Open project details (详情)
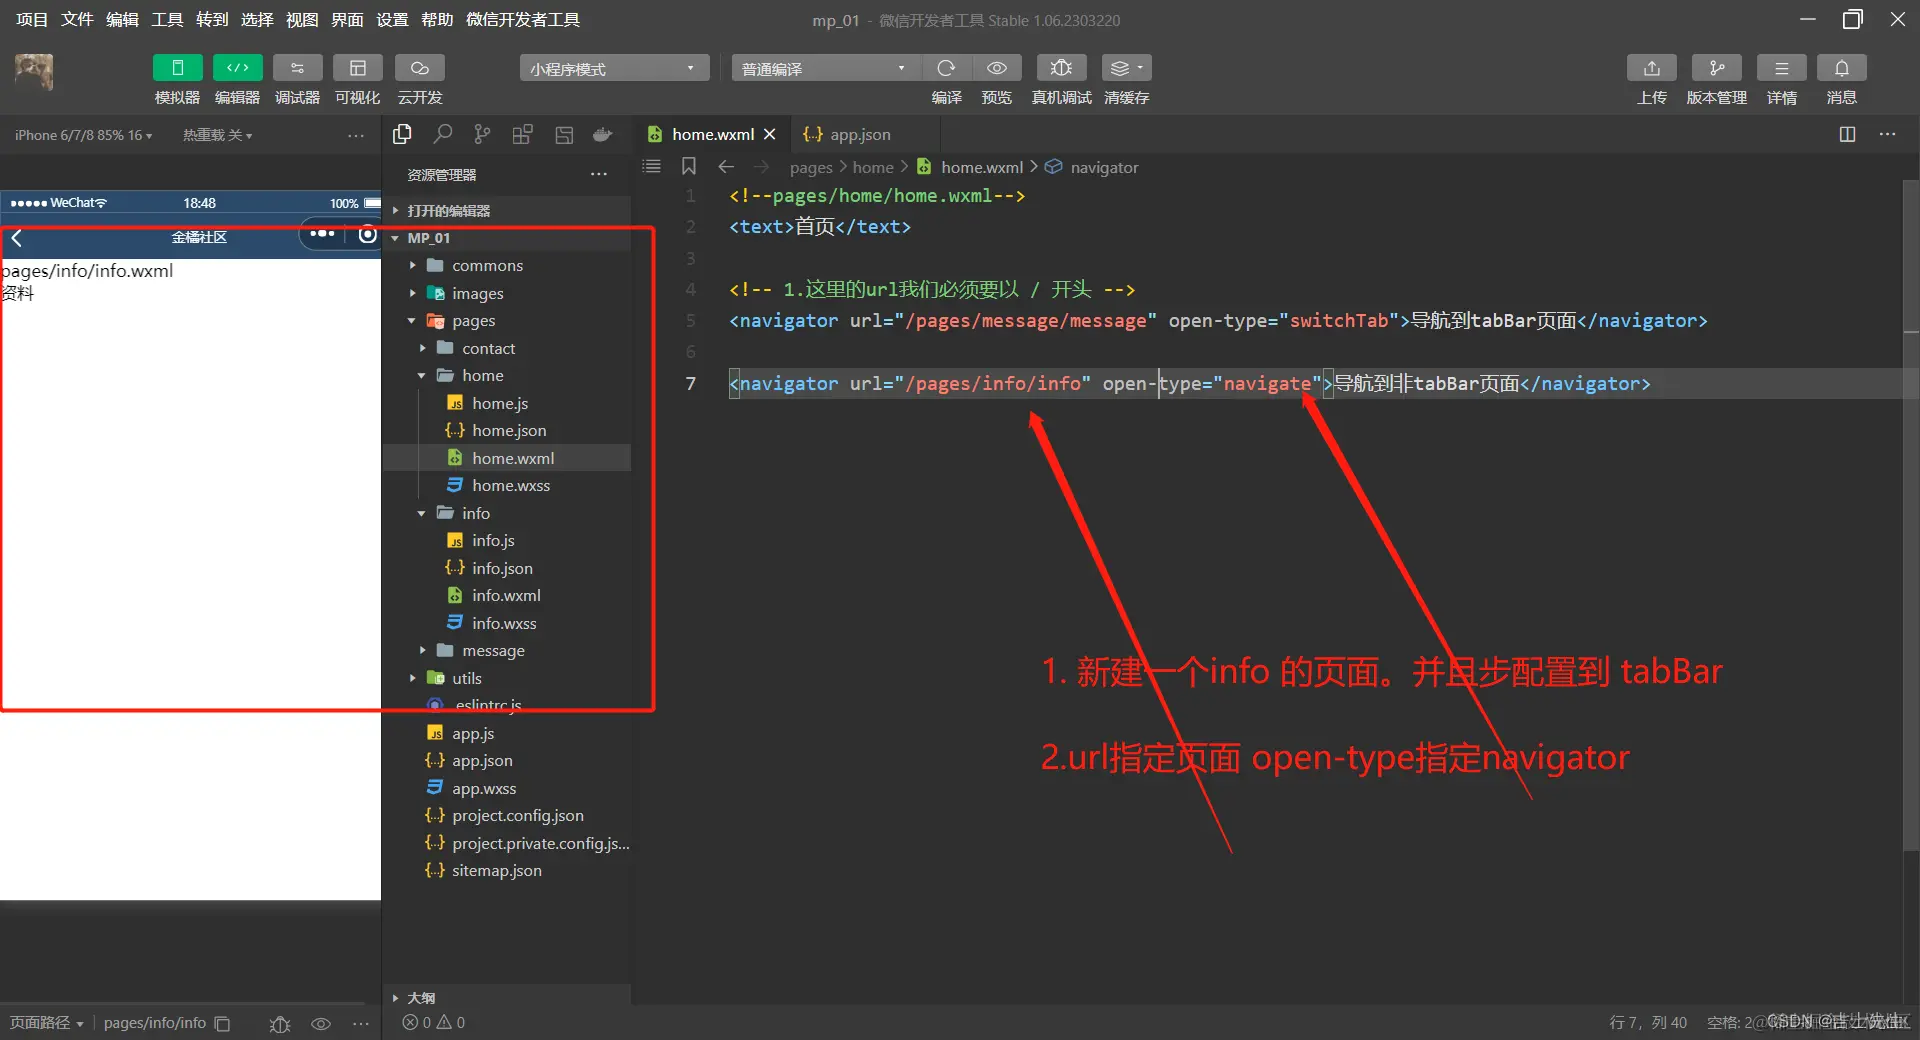The width and height of the screenshot is (1920, 1040). coord(1782,68)
